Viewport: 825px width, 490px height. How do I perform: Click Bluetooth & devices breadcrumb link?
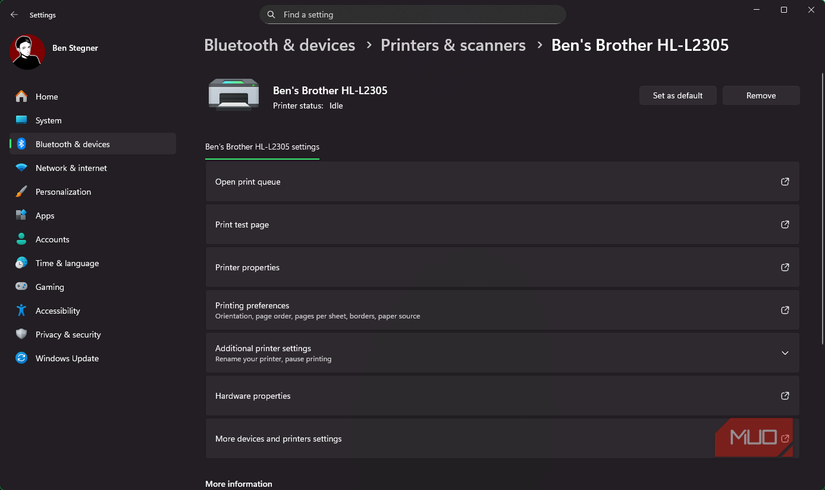[280, 46]
